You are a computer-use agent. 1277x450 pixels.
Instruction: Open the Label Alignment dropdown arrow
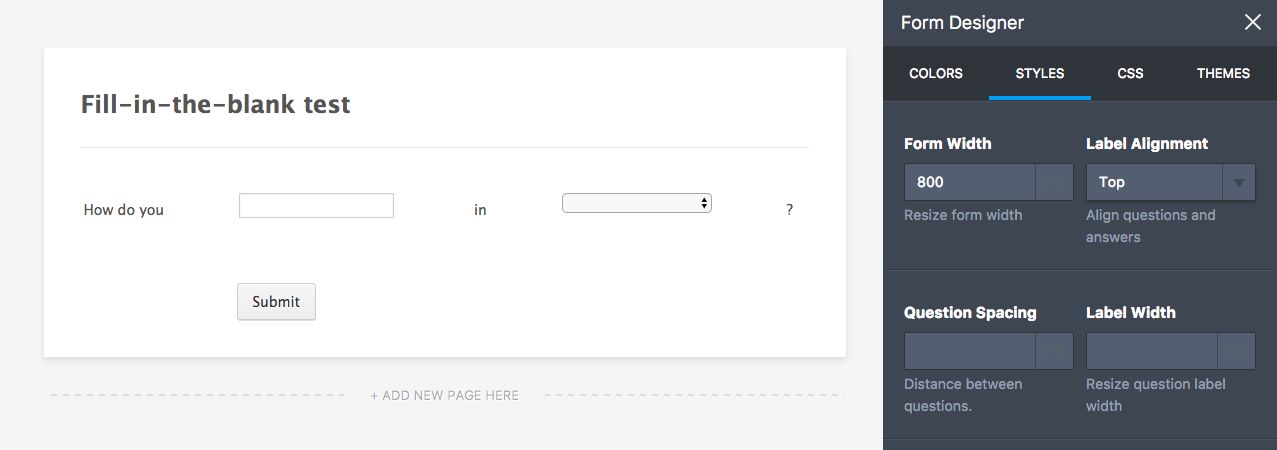tap(1238, 182)
